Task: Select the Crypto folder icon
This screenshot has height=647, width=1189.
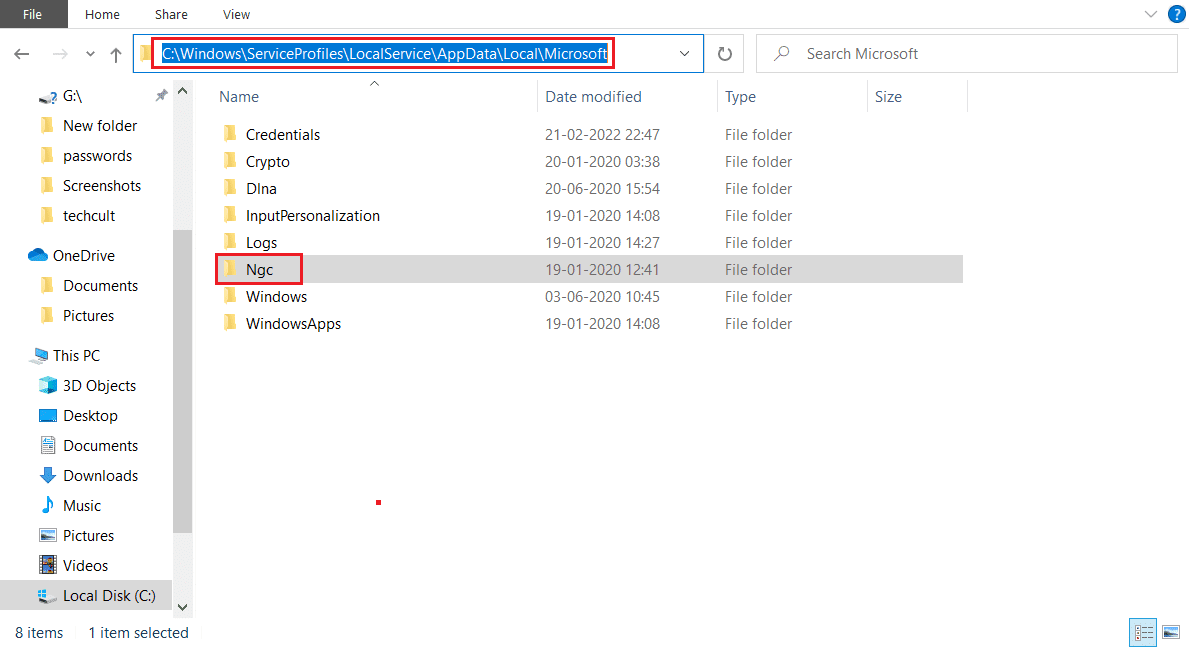Action: (230, 162)
